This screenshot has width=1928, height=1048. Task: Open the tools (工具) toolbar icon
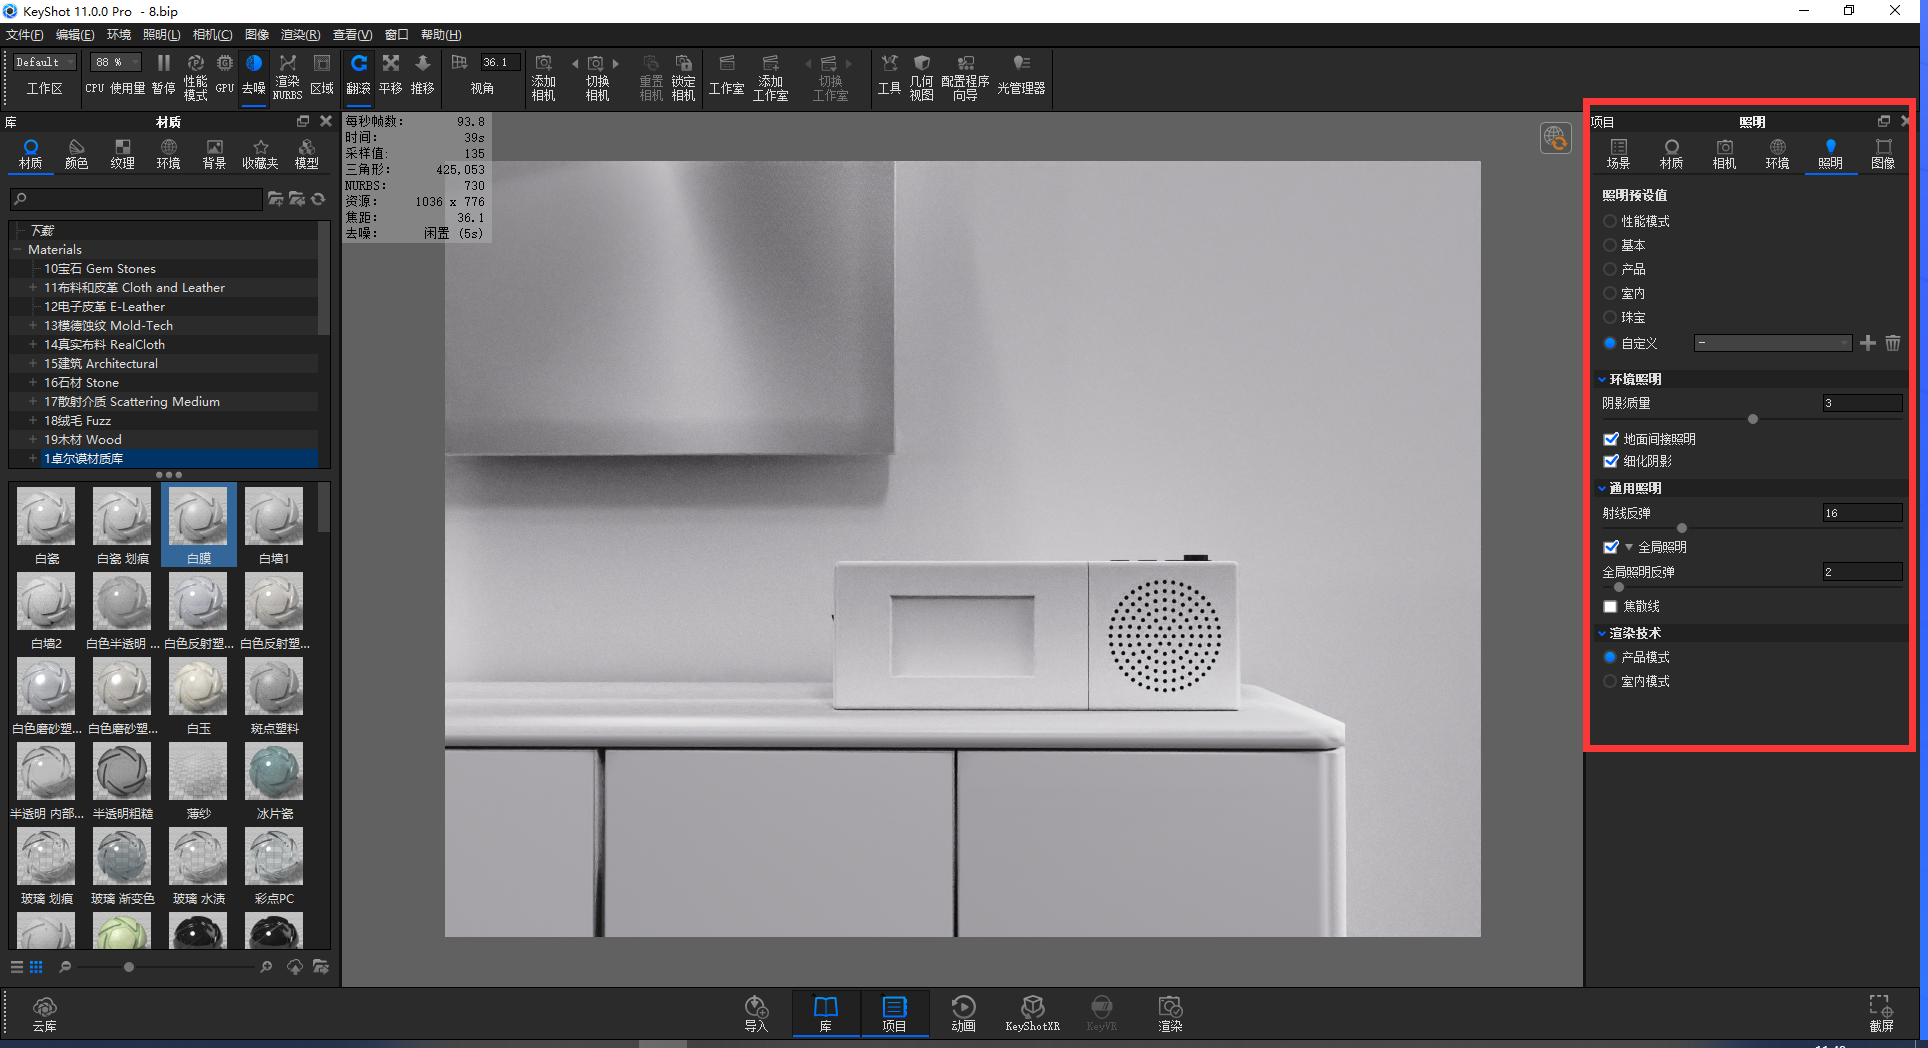[x=889, y=75]
